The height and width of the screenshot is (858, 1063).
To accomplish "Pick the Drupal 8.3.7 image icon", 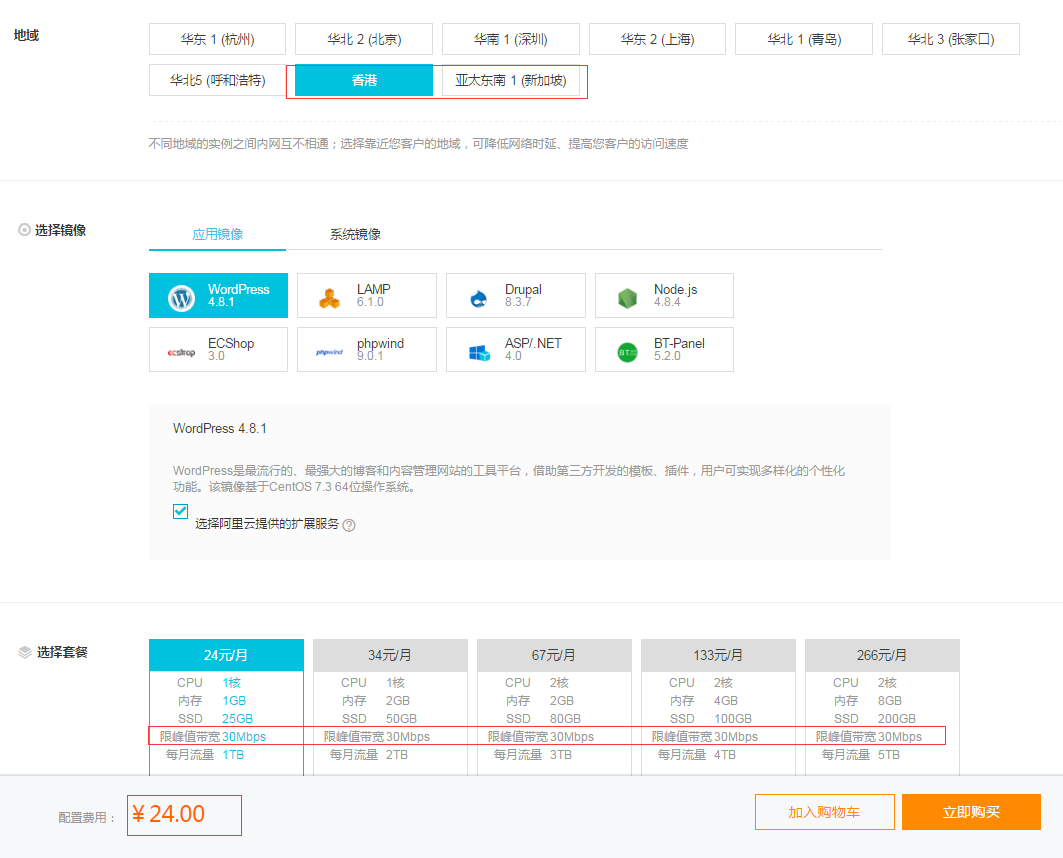I will coord(478,297).
